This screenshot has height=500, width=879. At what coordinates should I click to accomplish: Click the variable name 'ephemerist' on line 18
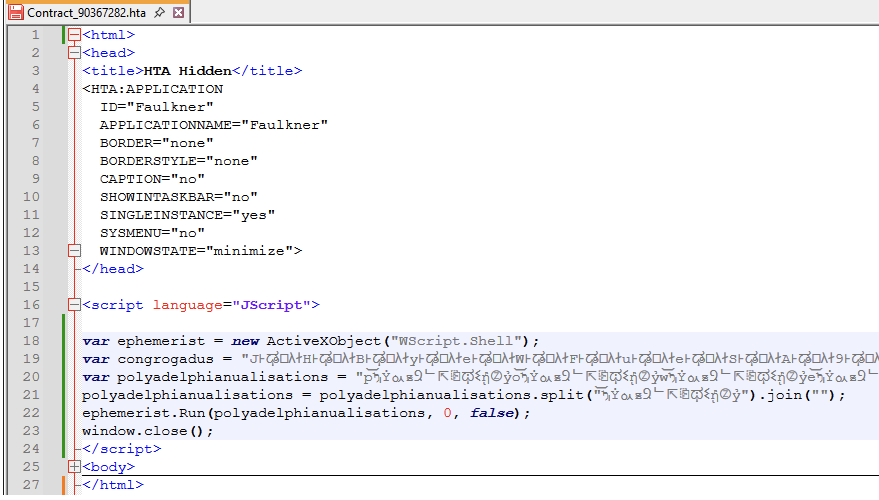[161, 341]
